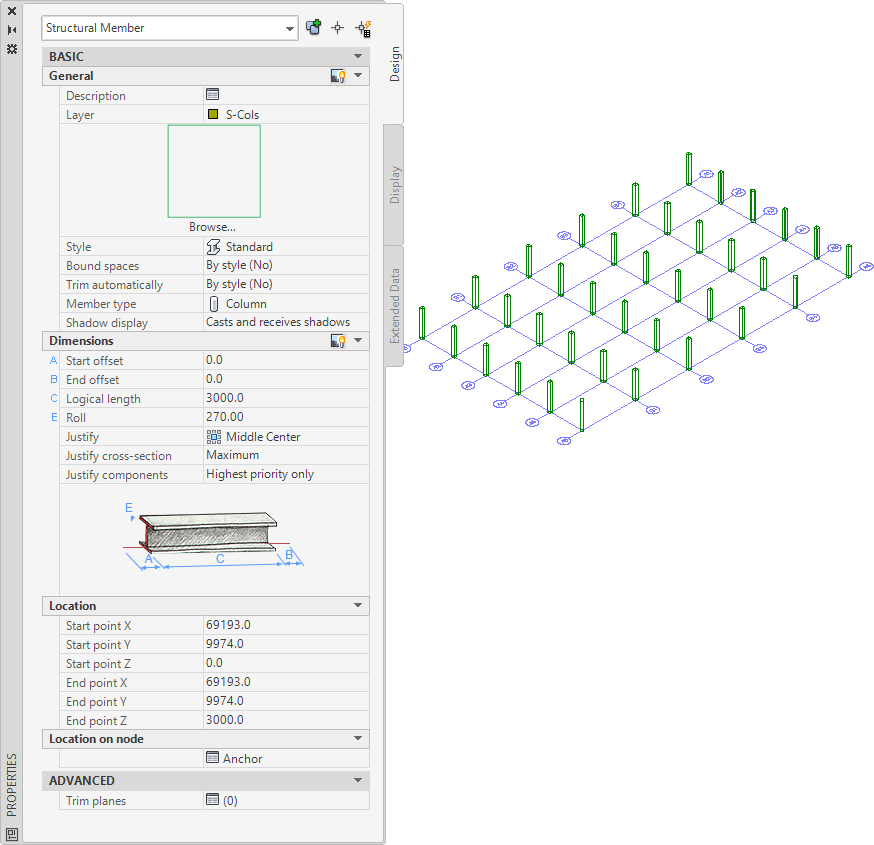This screenshot has width=874, height=845.
Task: Open Trim planes worksheet icon
Action: [x=212, y=799]
